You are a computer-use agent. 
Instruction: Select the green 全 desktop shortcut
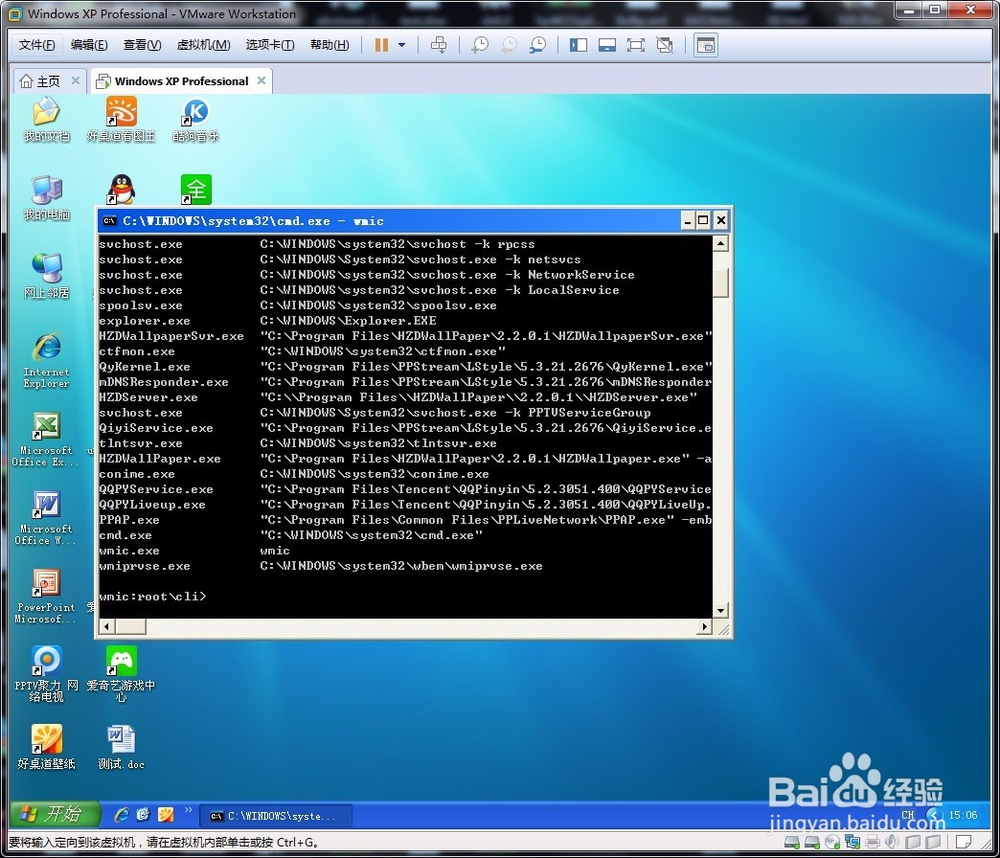point(195,189)
